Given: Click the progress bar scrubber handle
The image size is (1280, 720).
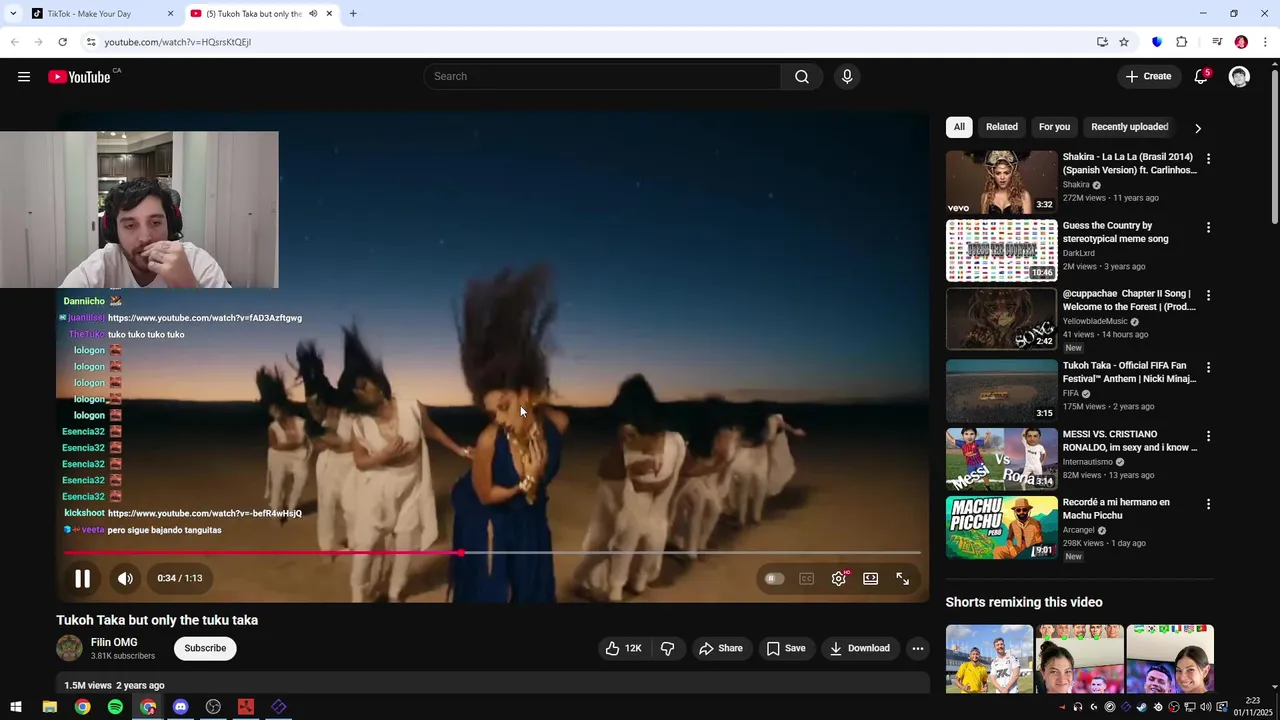Looking at the screenshot, I should click(x=461, y=552).
